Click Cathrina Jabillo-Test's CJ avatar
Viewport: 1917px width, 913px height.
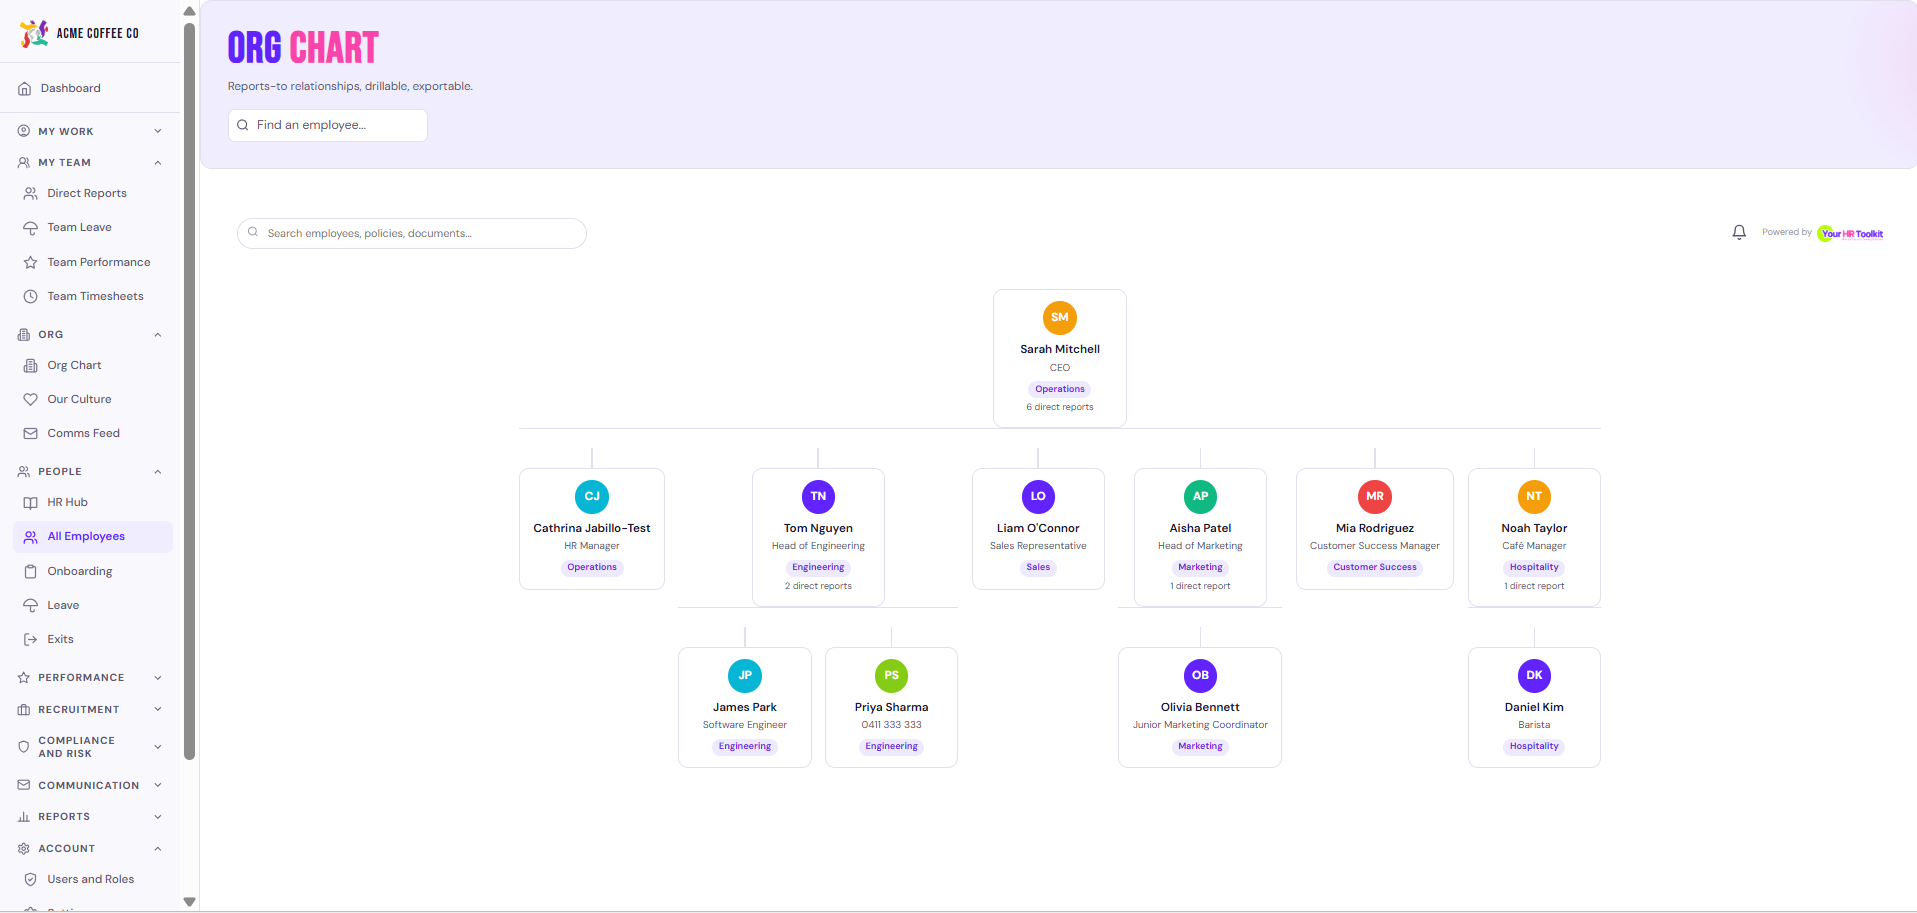[592, 497]
